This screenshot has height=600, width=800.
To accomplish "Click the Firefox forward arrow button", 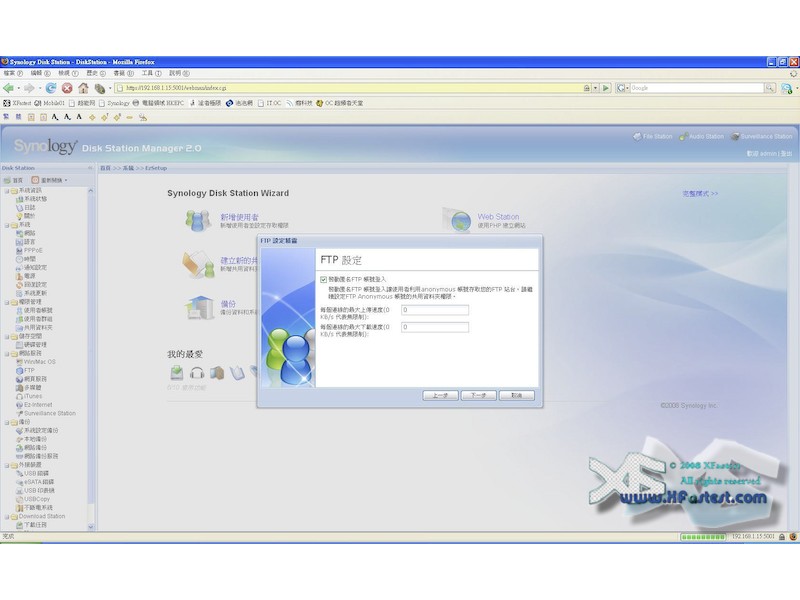I will click(29, 88).
